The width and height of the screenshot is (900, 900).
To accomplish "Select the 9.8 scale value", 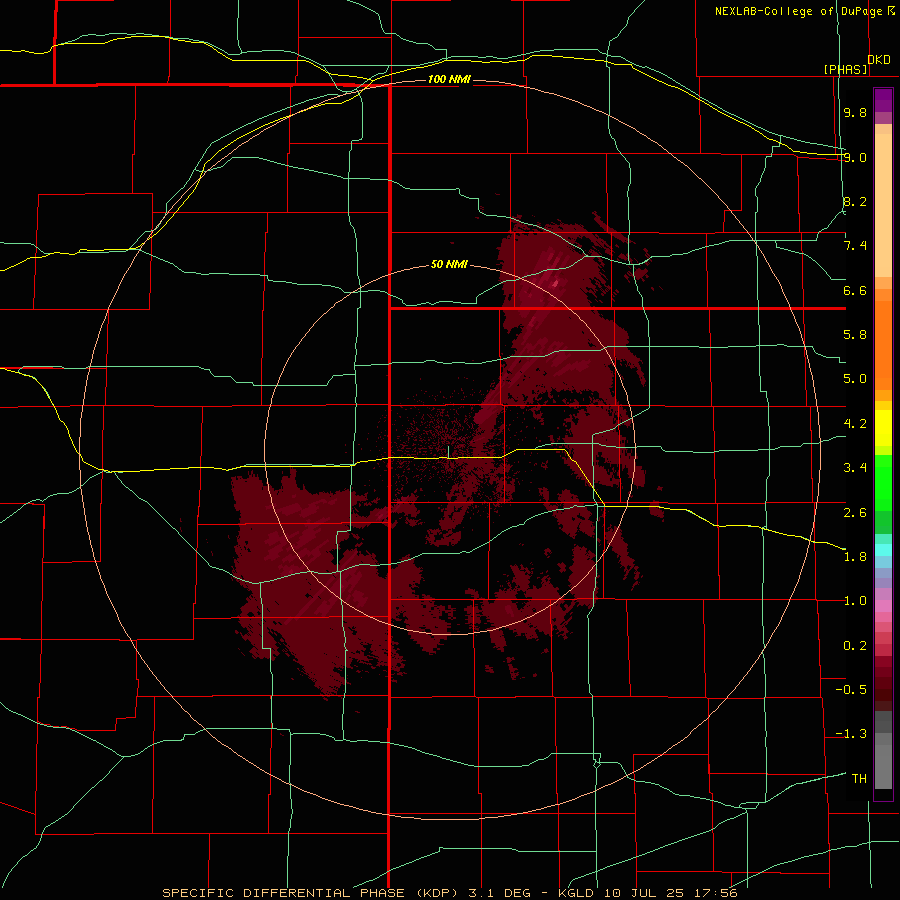I will 855,112.
